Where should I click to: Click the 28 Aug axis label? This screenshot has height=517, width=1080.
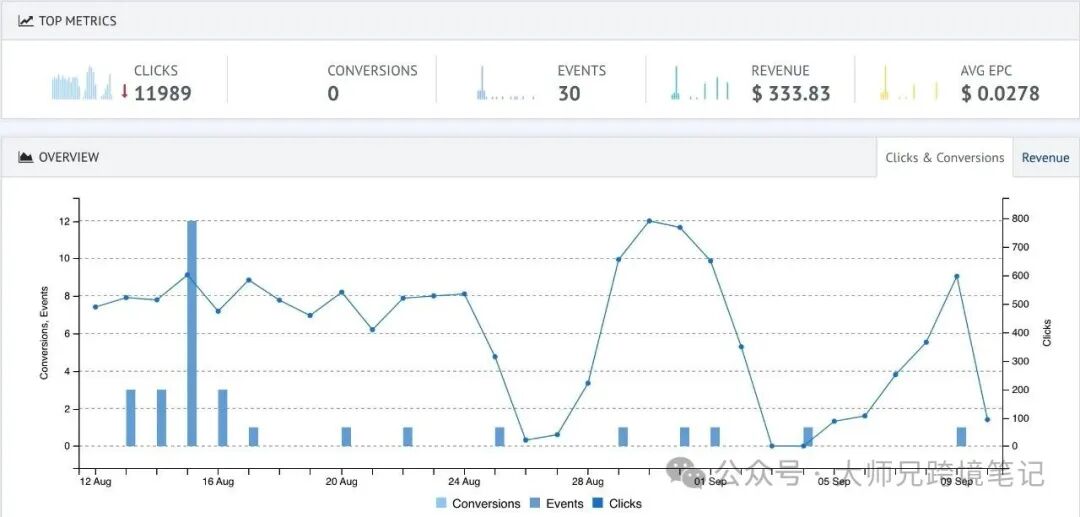coord(588,481)
